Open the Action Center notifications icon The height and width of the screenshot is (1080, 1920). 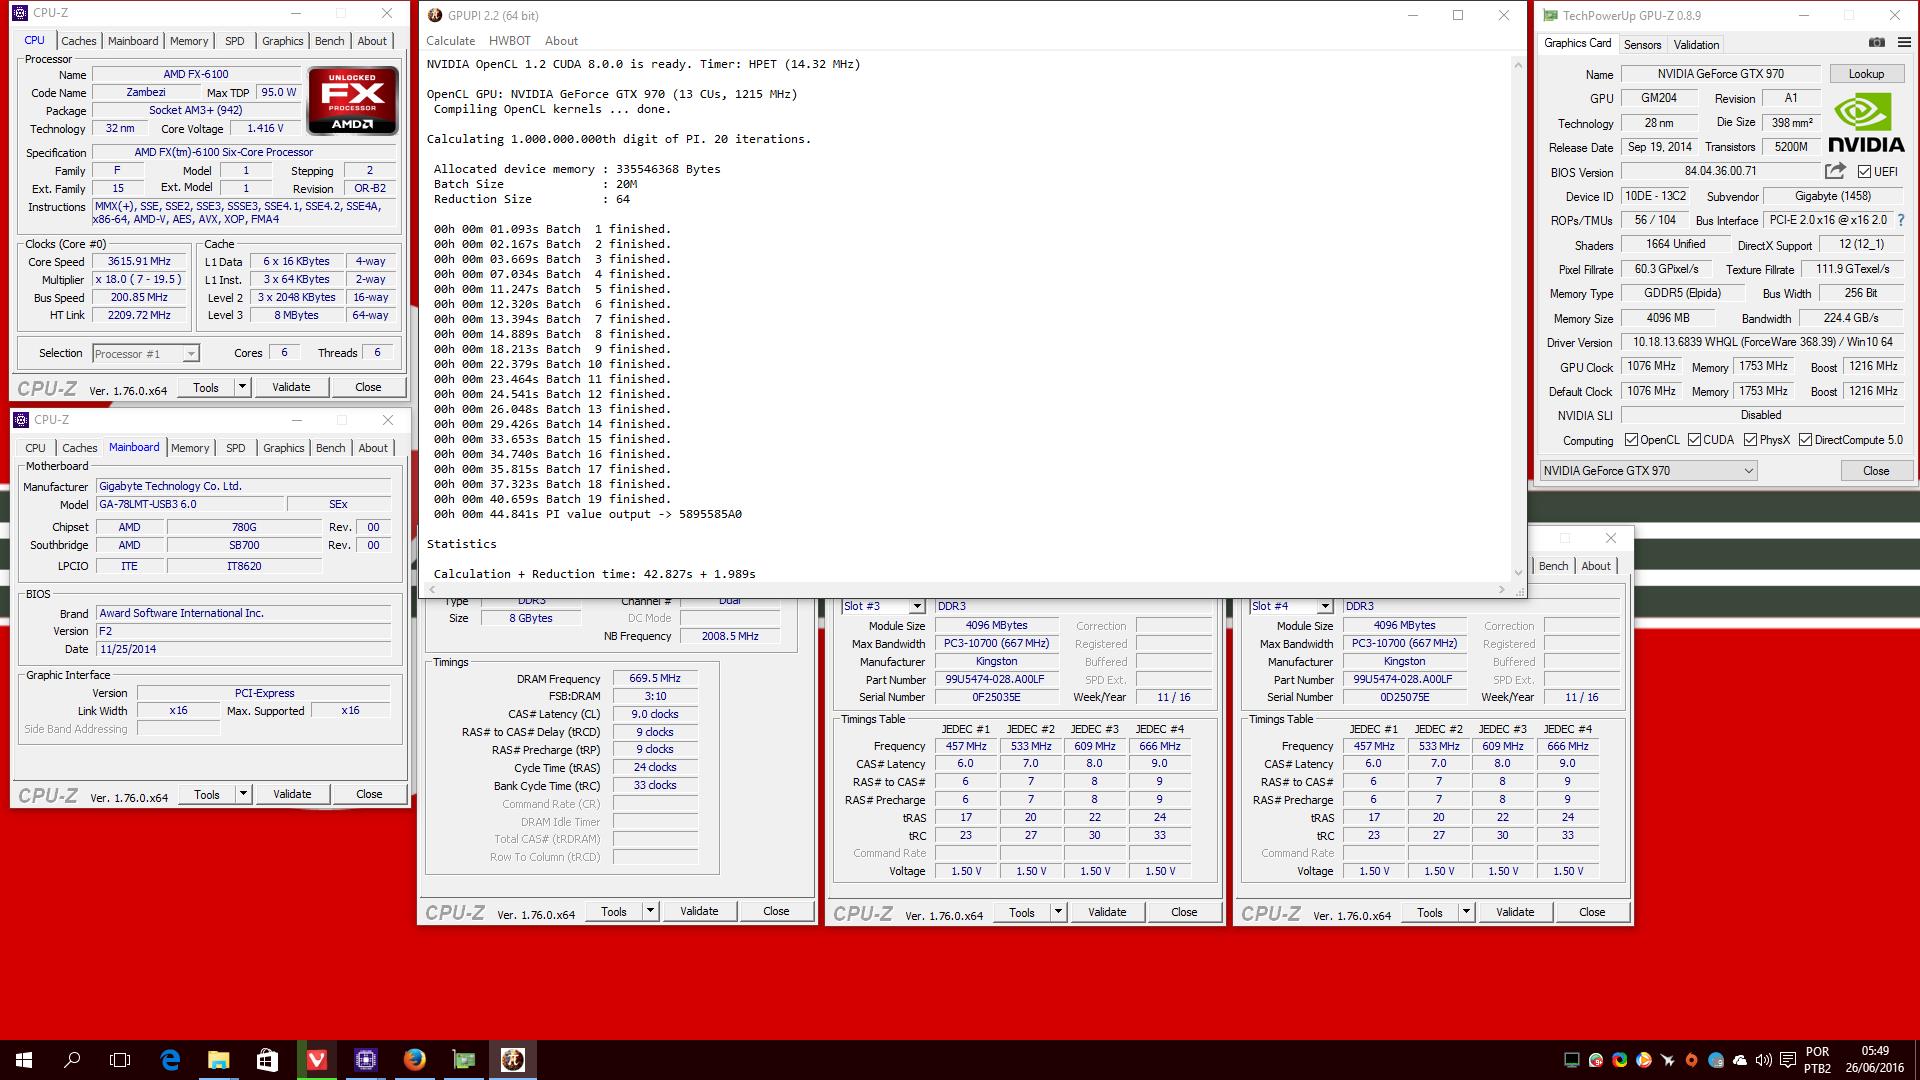tap(1787, 1060)
